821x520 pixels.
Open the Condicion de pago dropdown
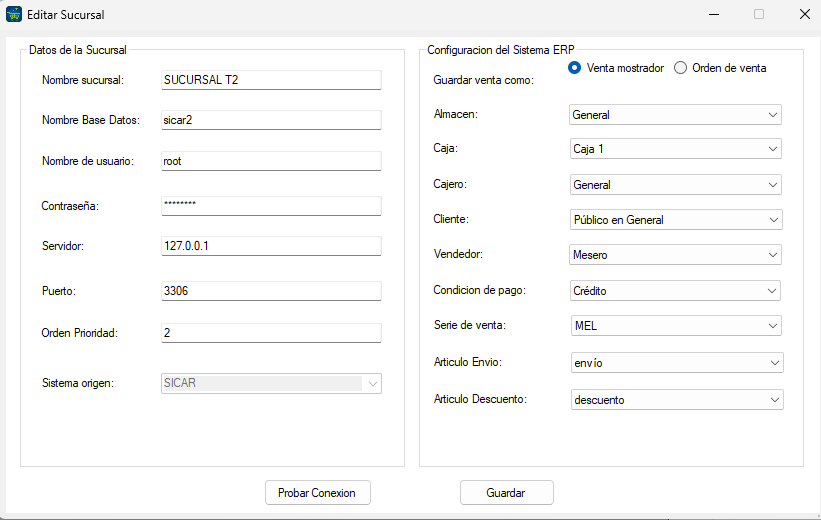coord(675,291)
